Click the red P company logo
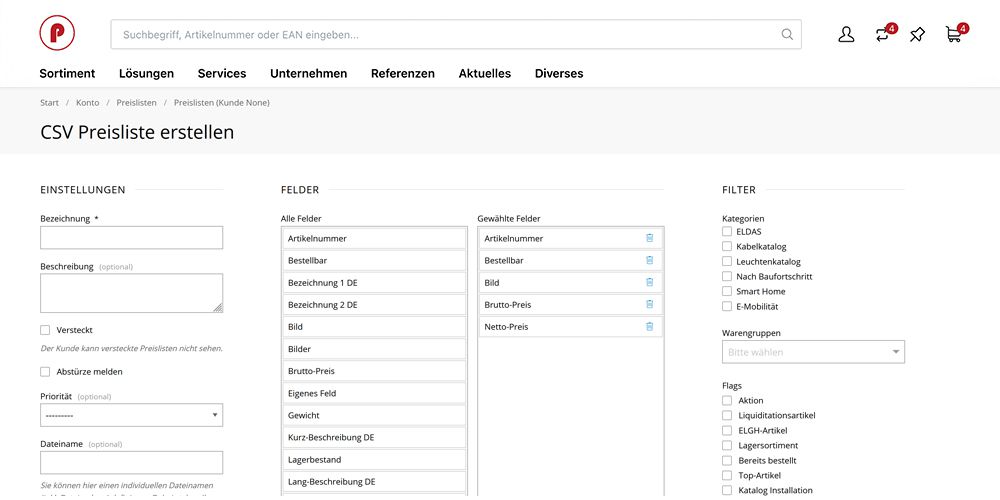This screenshot has width=1000, height=500. click(57, 33)
